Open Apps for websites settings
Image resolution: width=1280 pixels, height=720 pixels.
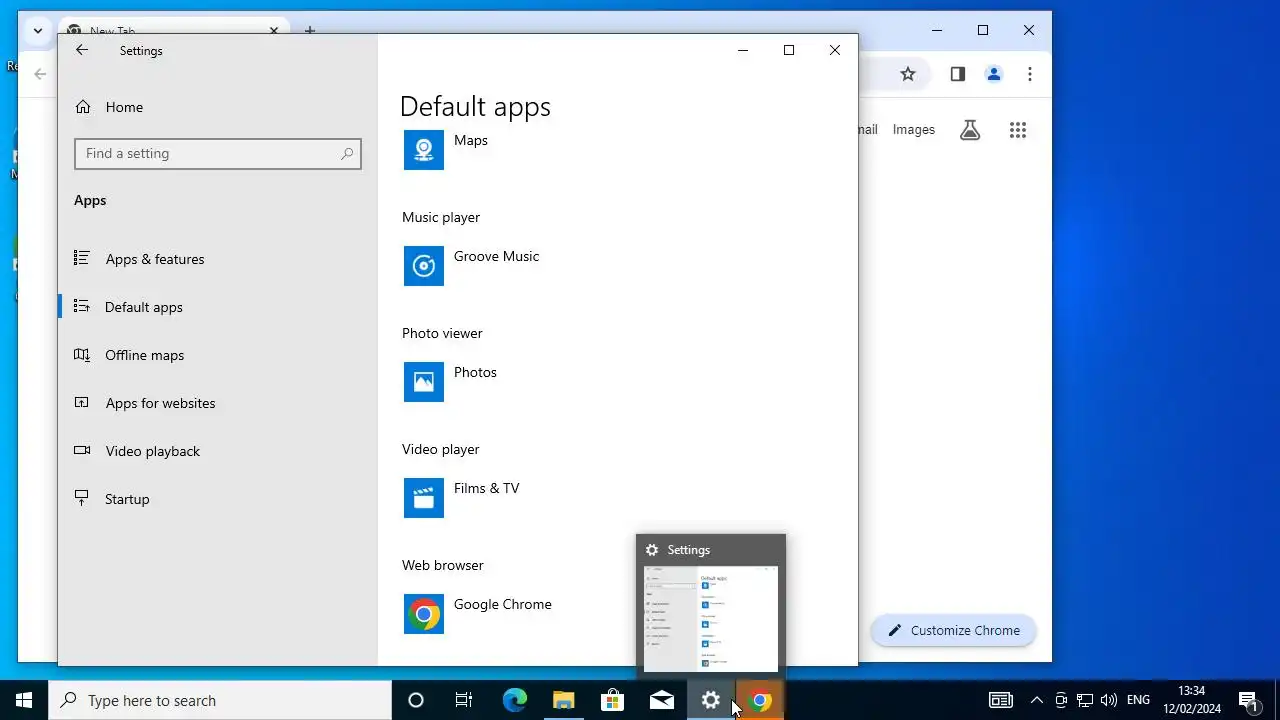(x=218, y=403)
